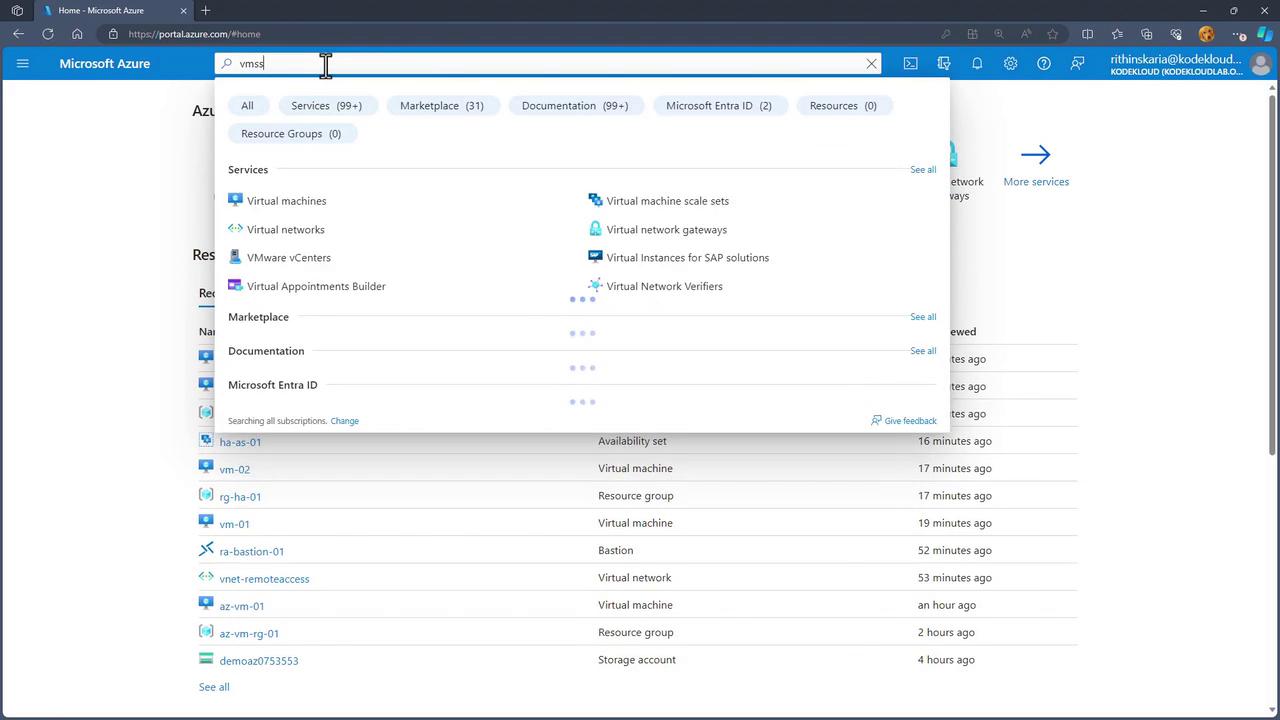1280x720 pixels.
Task: Filter results by Services (99+)
Action: [x=326, y=106]
